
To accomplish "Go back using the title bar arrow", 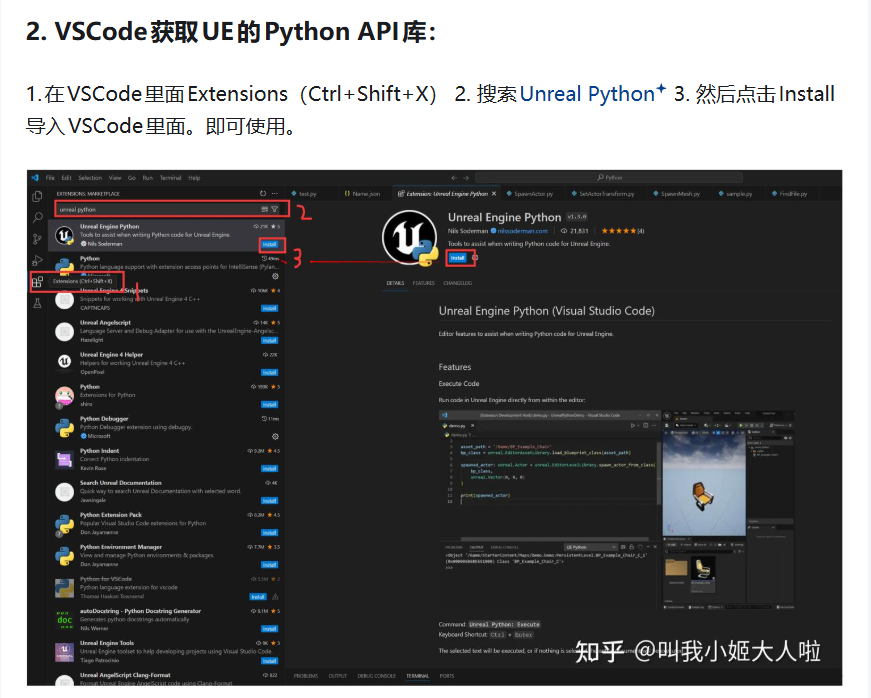I will [454, 178].
